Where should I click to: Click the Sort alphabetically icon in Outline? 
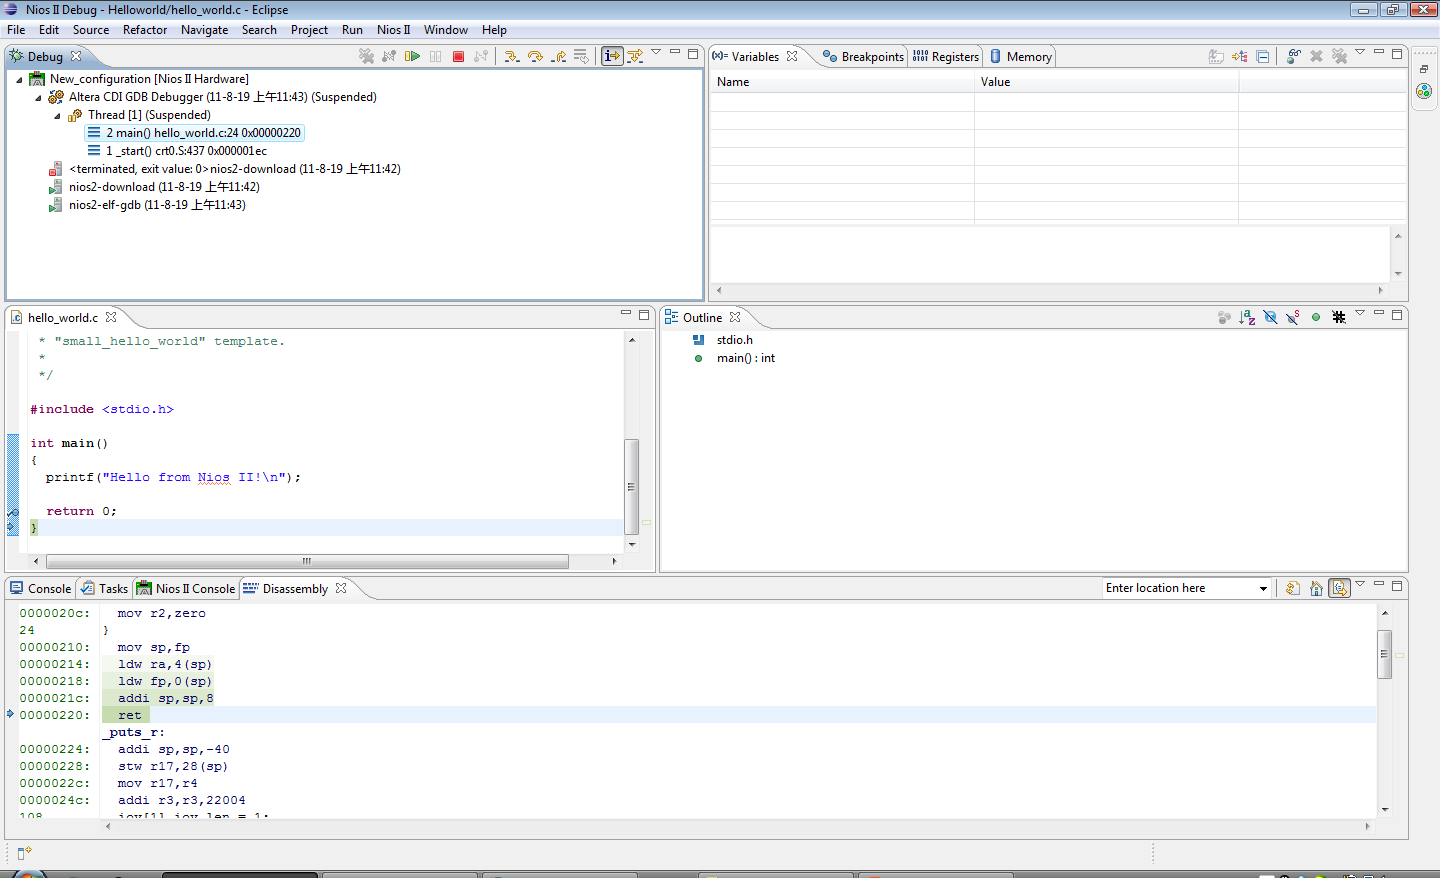pos(1247,317)
